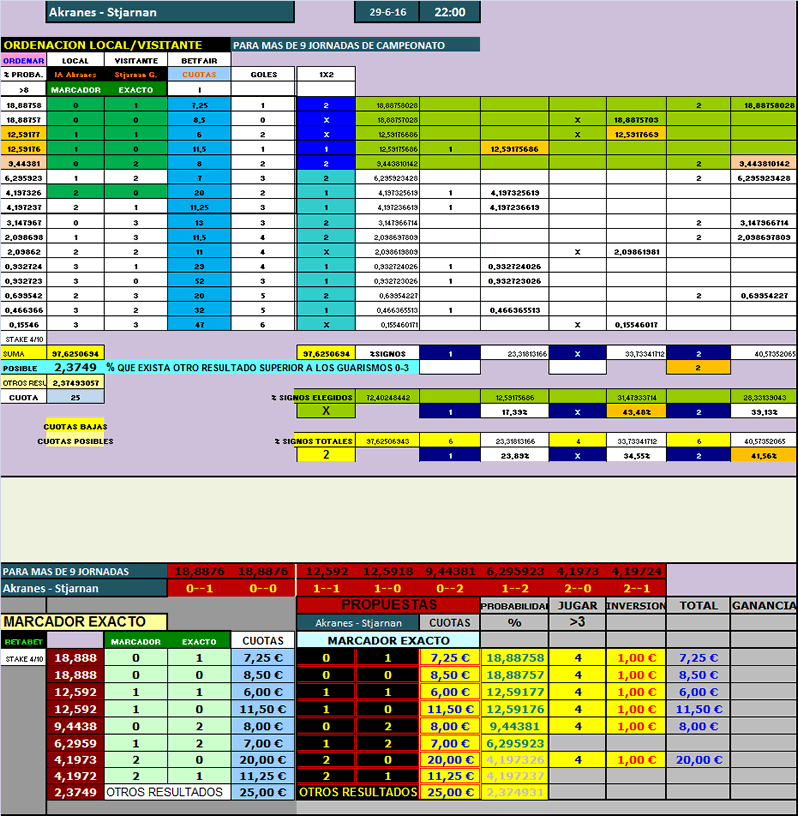This screenshot has height=816, width=798.
Task: Select the kickoff time cell 22:00
Action: pyautogui.click(x=450, y=12)
